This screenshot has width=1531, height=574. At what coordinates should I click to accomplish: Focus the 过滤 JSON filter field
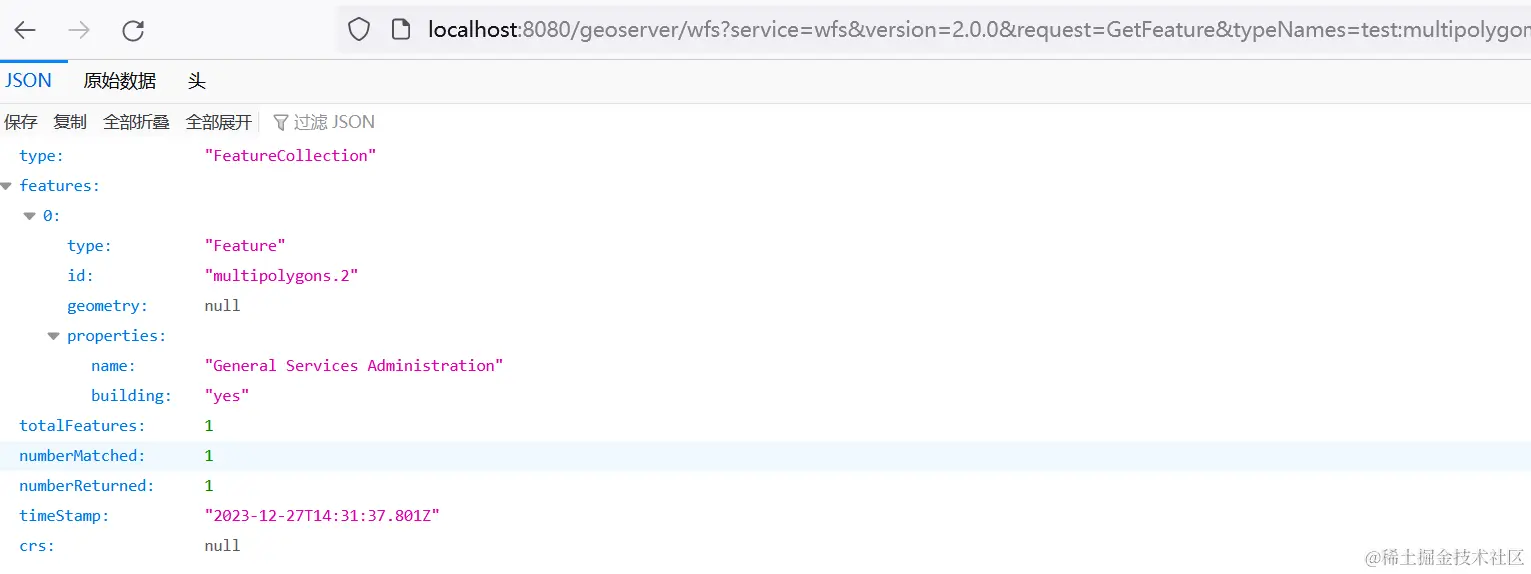pos(334,122)
